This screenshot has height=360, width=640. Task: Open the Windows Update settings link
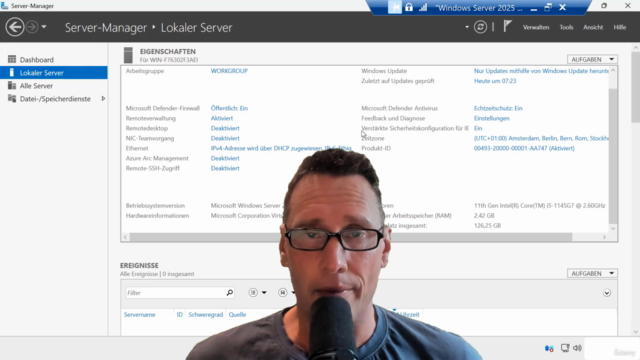pyautogui.click(x=541, y=71)
